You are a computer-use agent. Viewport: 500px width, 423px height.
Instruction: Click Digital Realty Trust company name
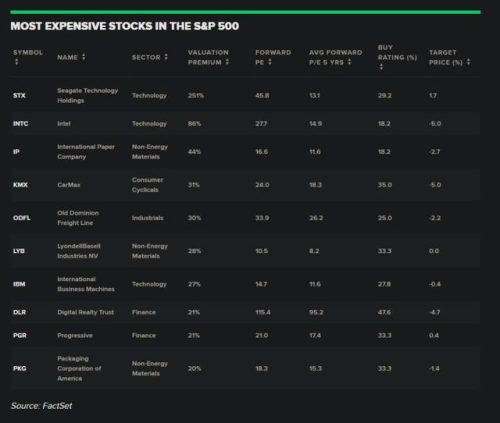85,312
